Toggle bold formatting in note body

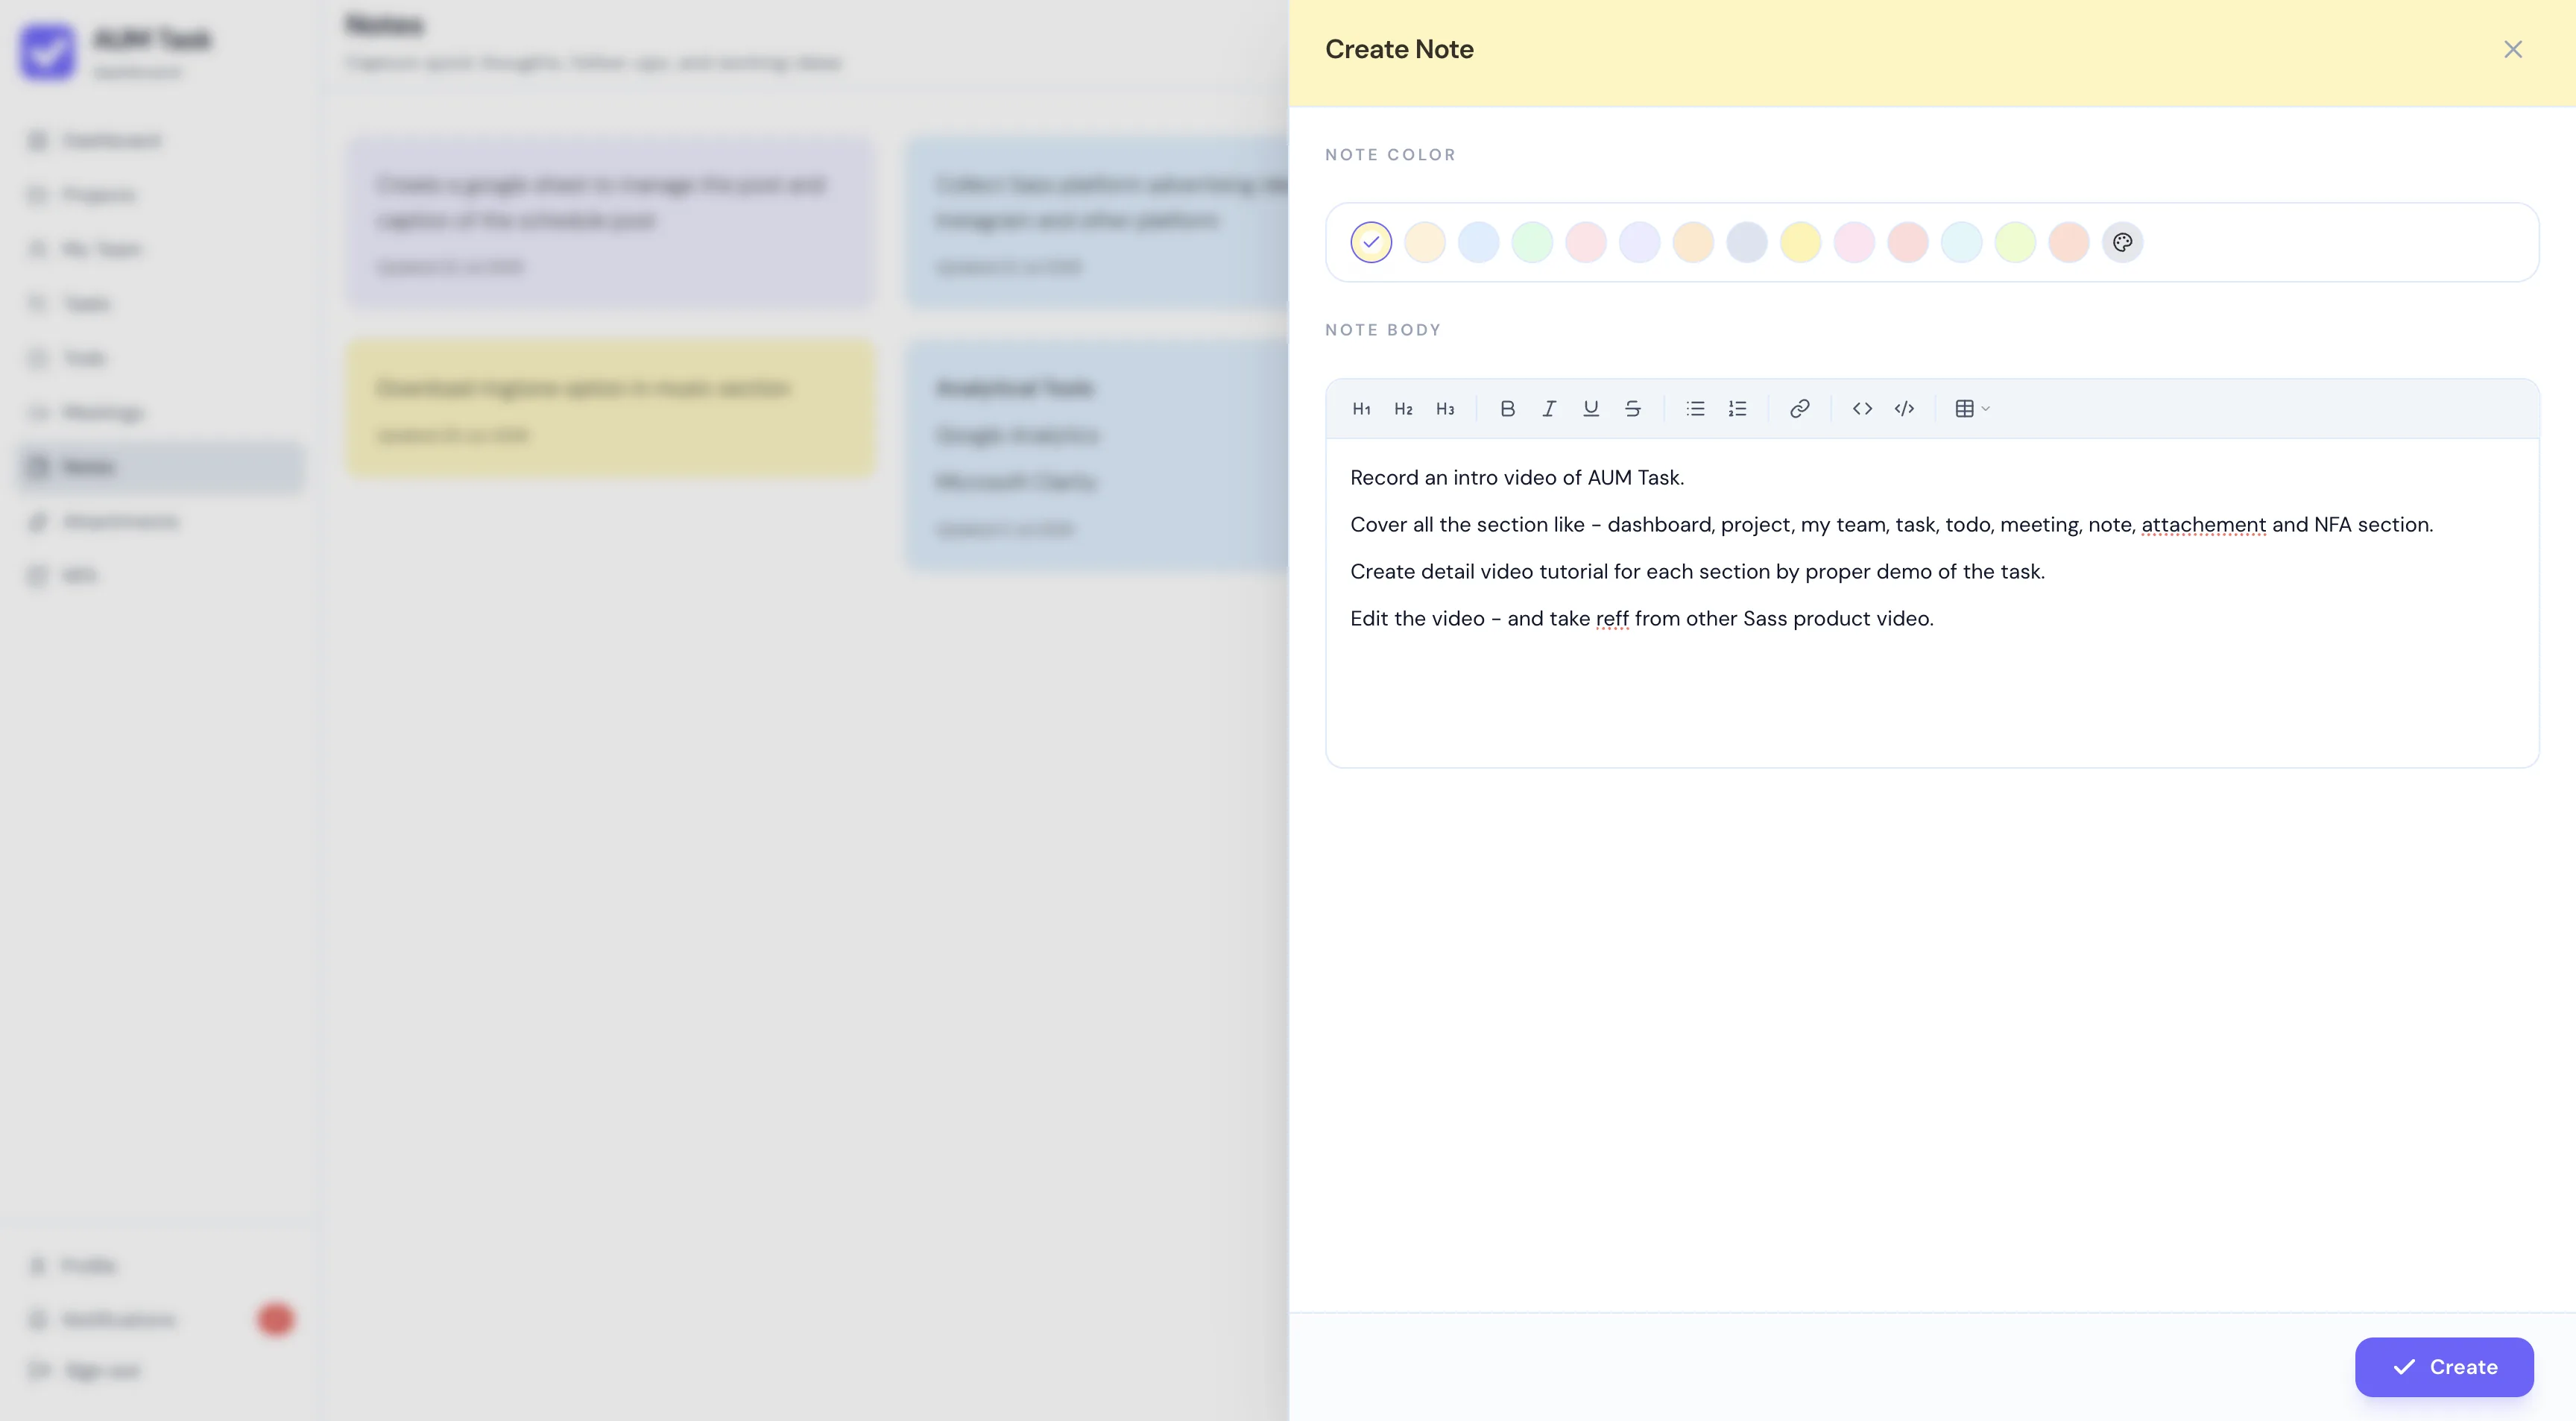point(1507,408)
